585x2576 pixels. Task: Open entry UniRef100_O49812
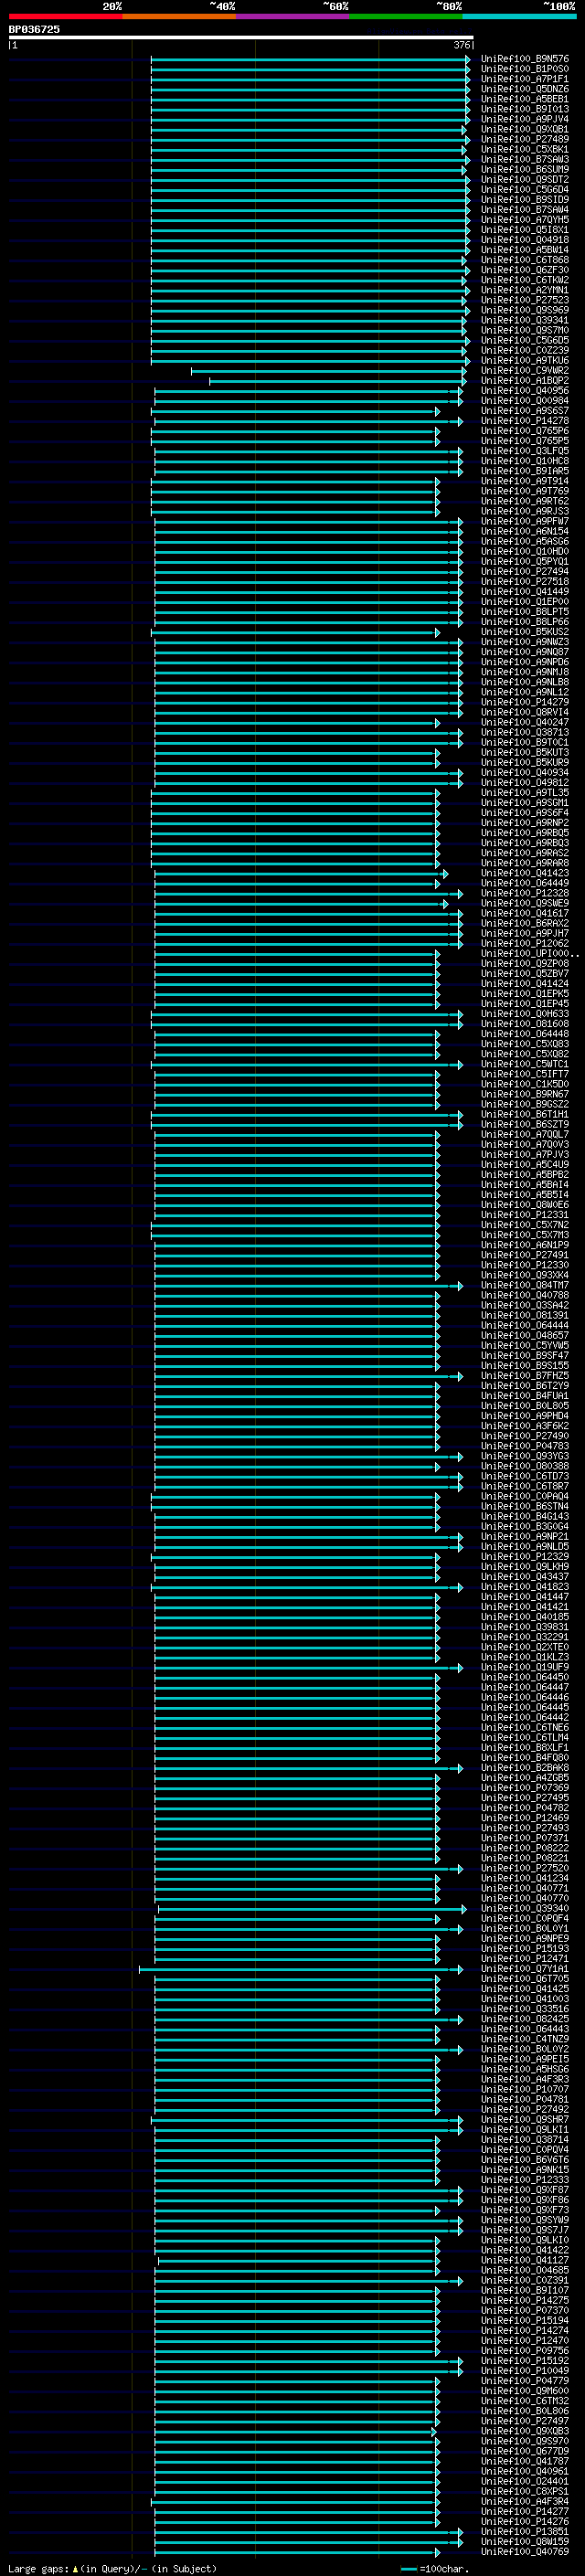tap(525, 783)
